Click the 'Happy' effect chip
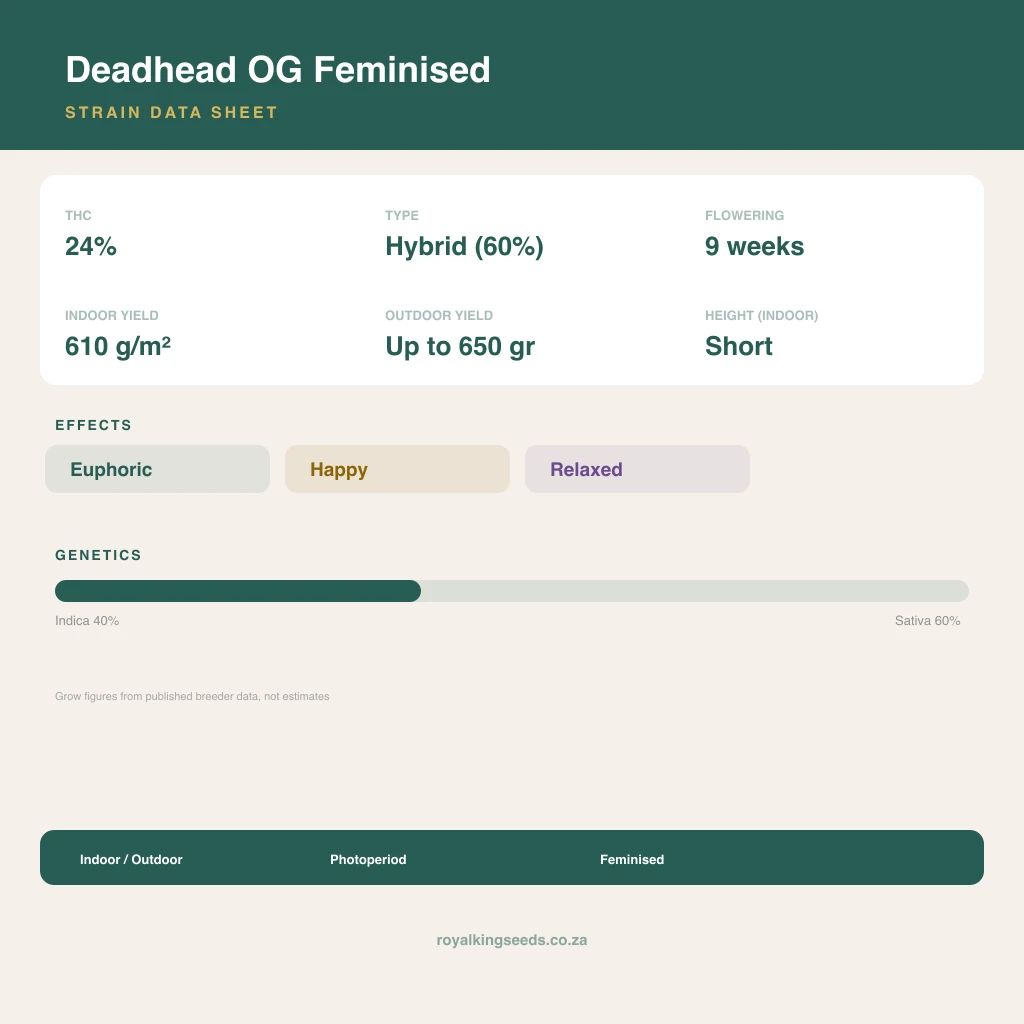This screenshot has height=1024, width=1024. [x=397, y=469]
